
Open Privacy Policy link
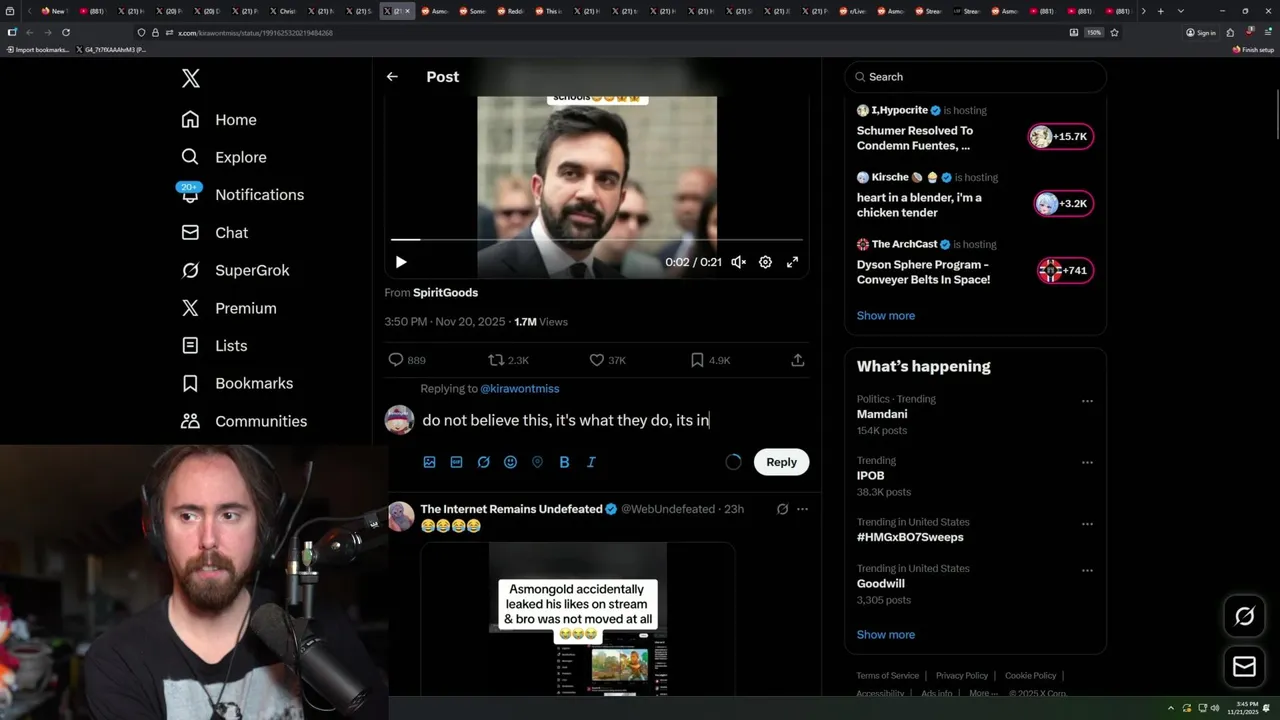[961, 676]
